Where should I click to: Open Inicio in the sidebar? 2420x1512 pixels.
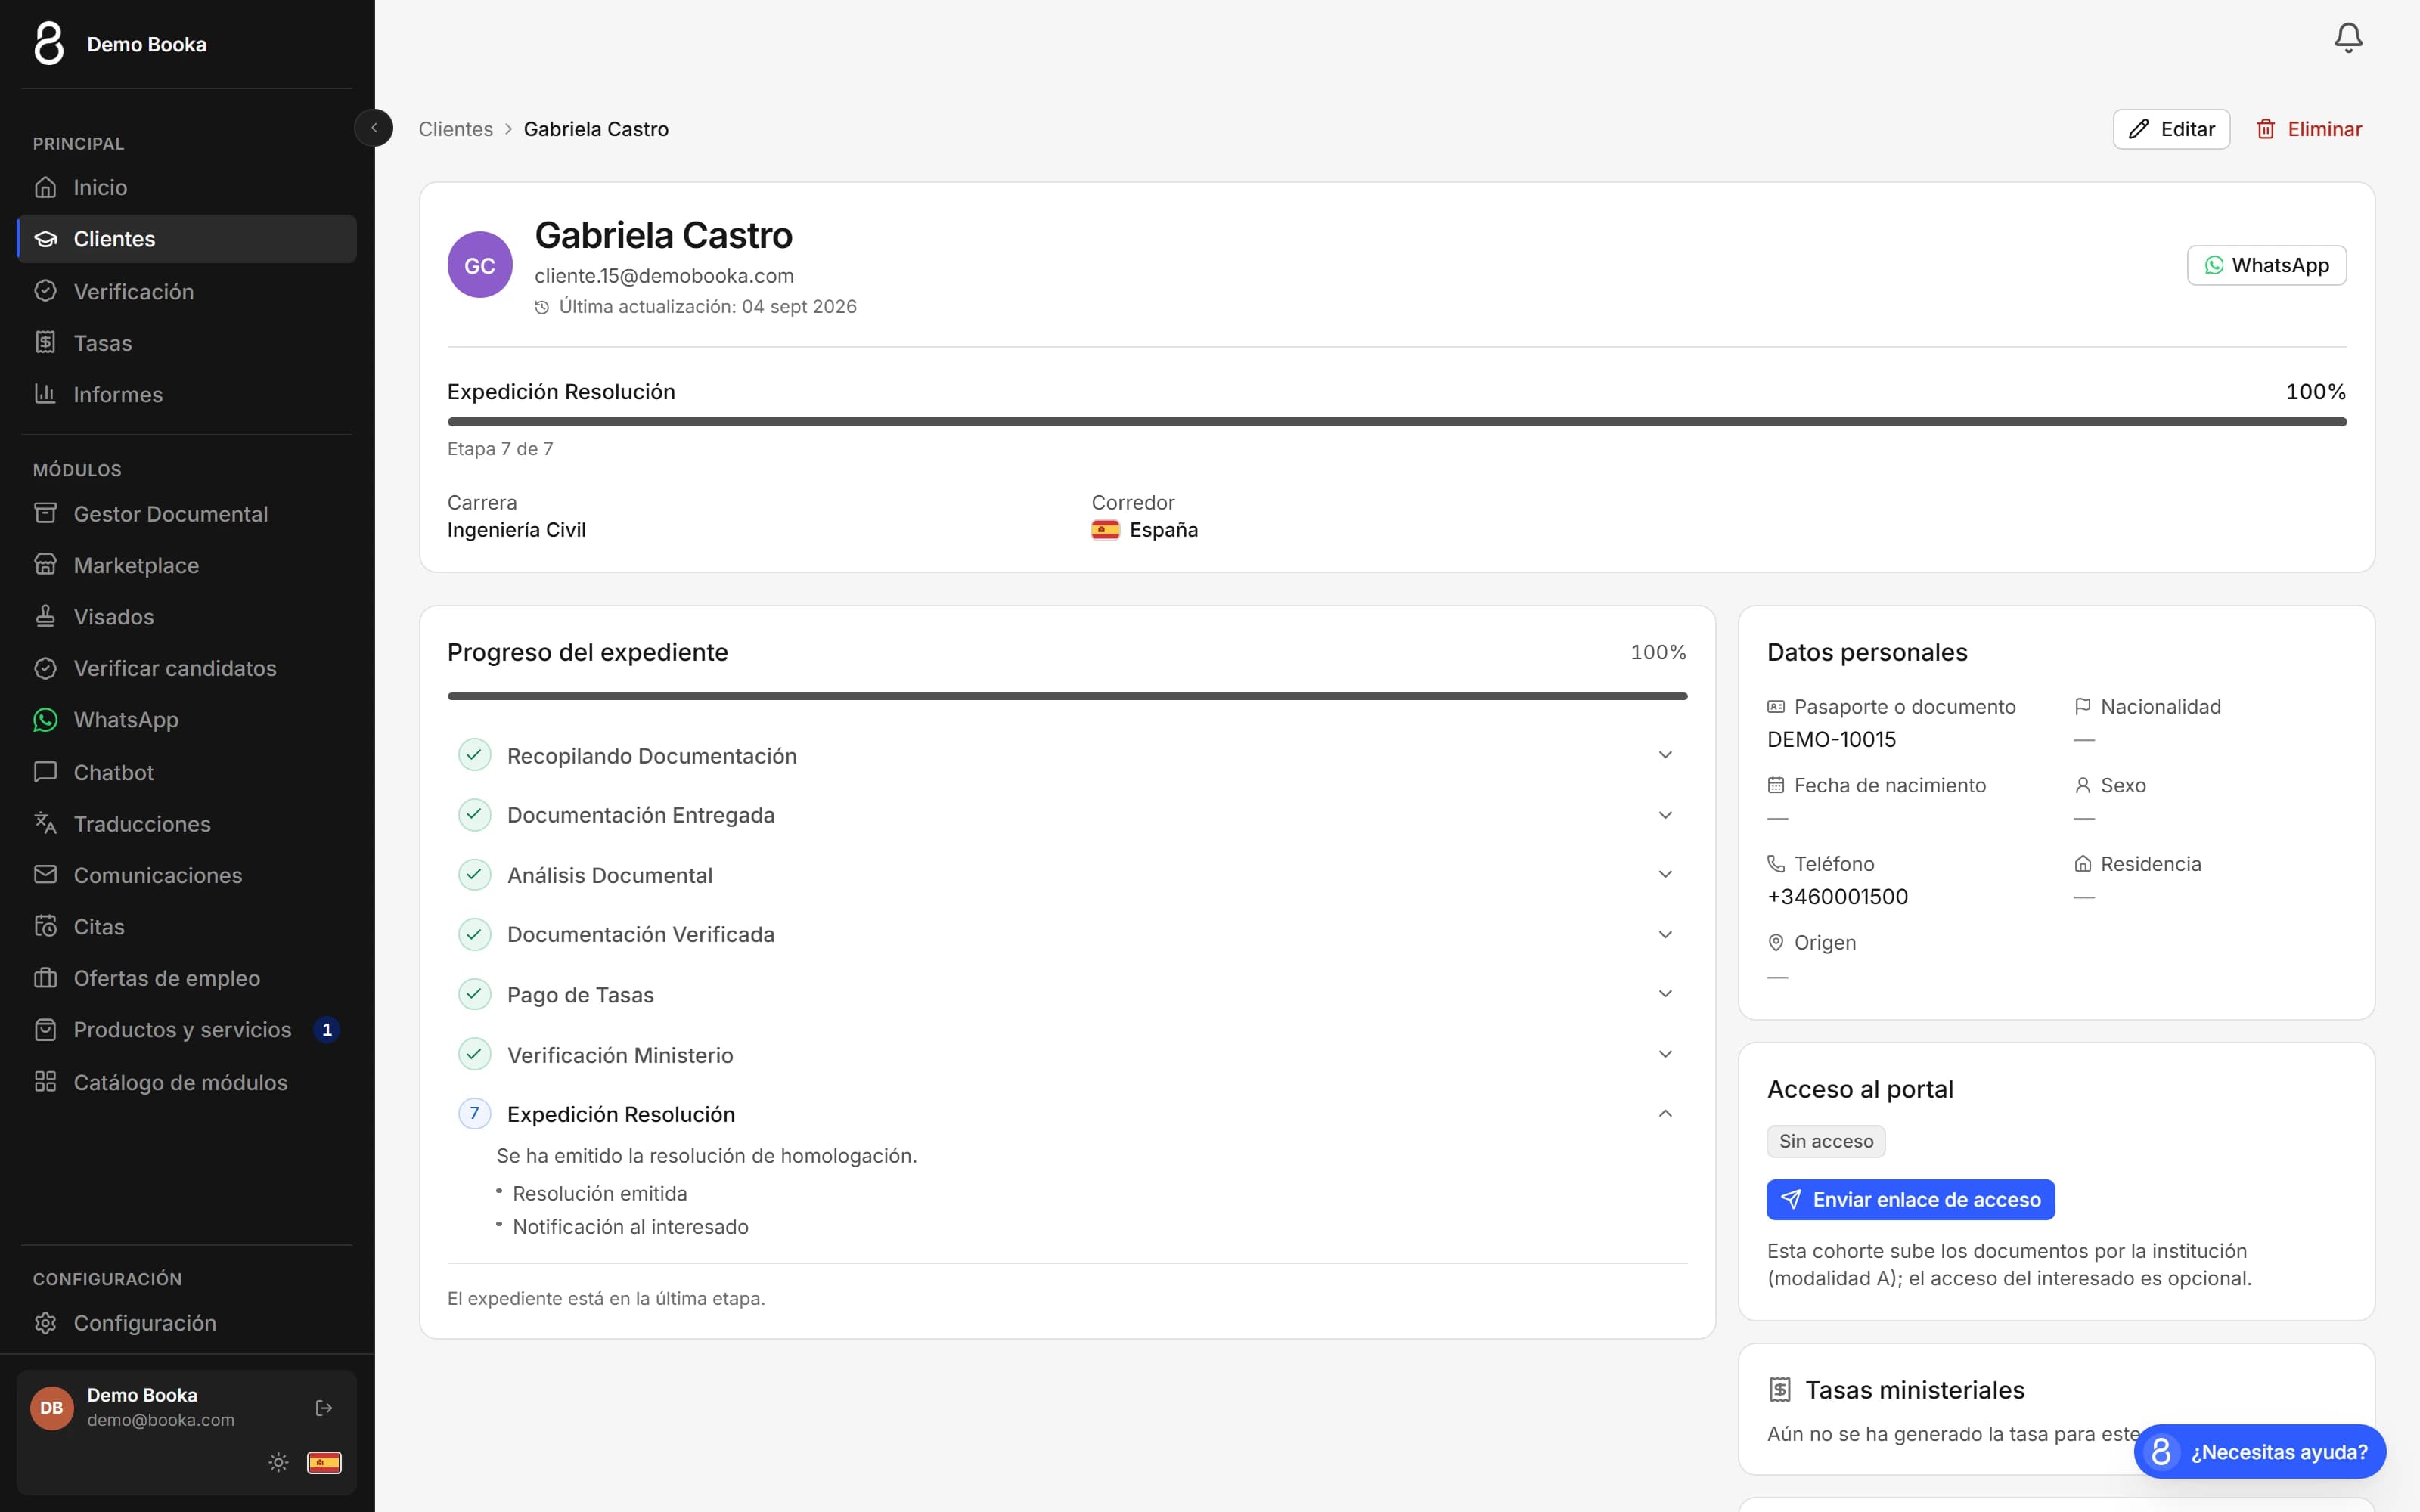coord(187,187)
